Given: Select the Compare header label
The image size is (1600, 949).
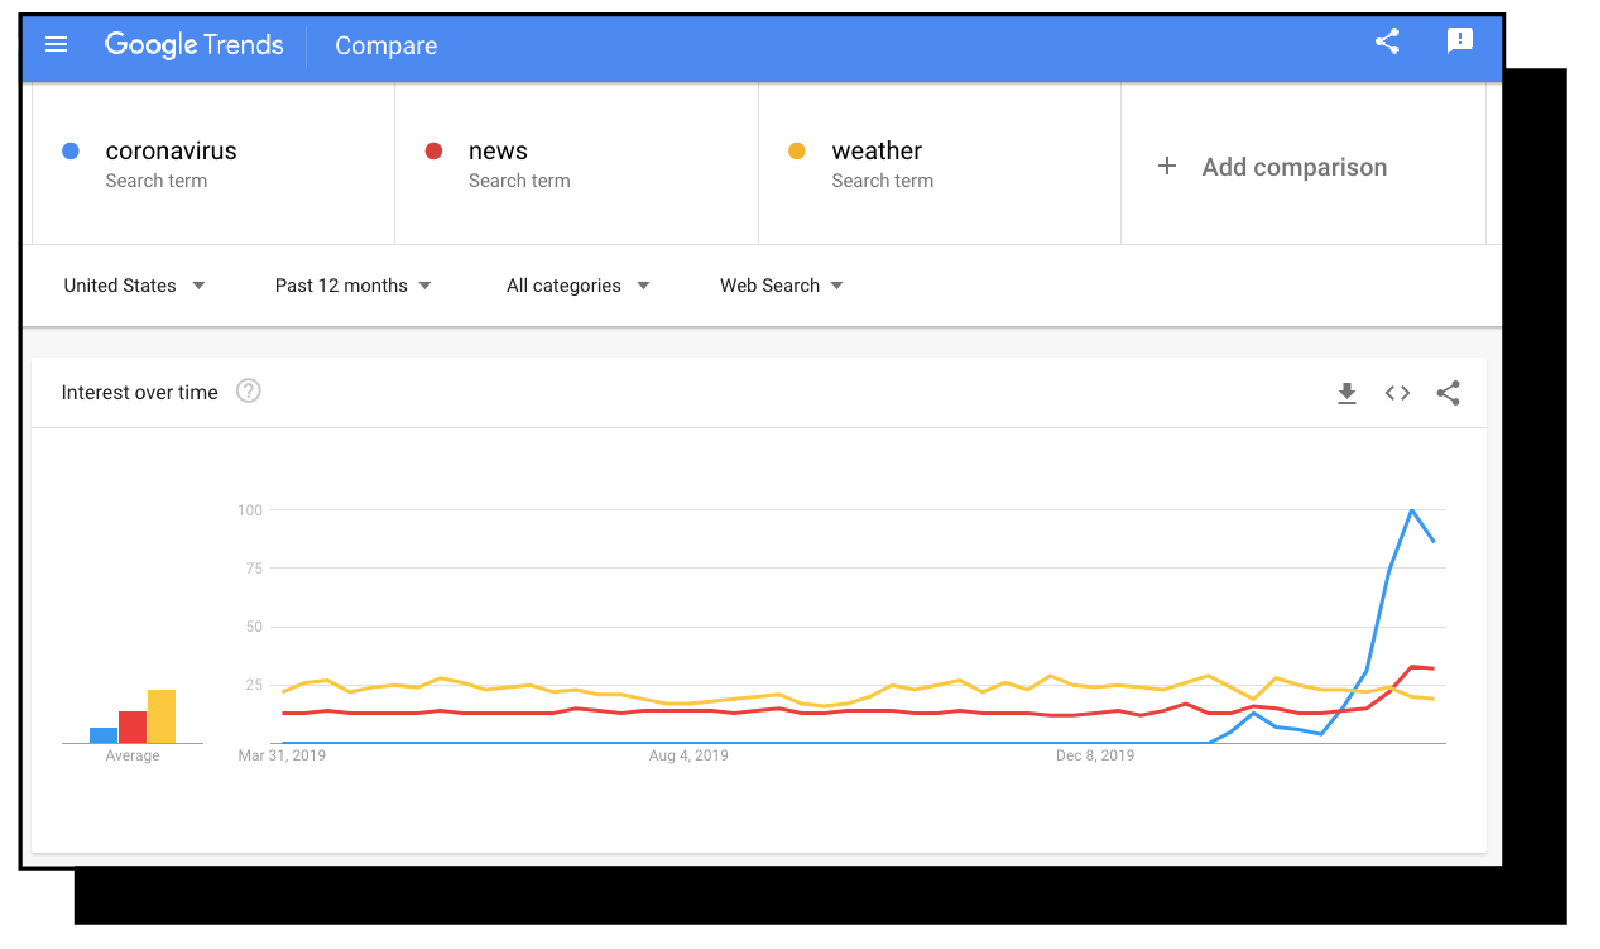Looking at the screenshot, I should click(x=386, y=46).
